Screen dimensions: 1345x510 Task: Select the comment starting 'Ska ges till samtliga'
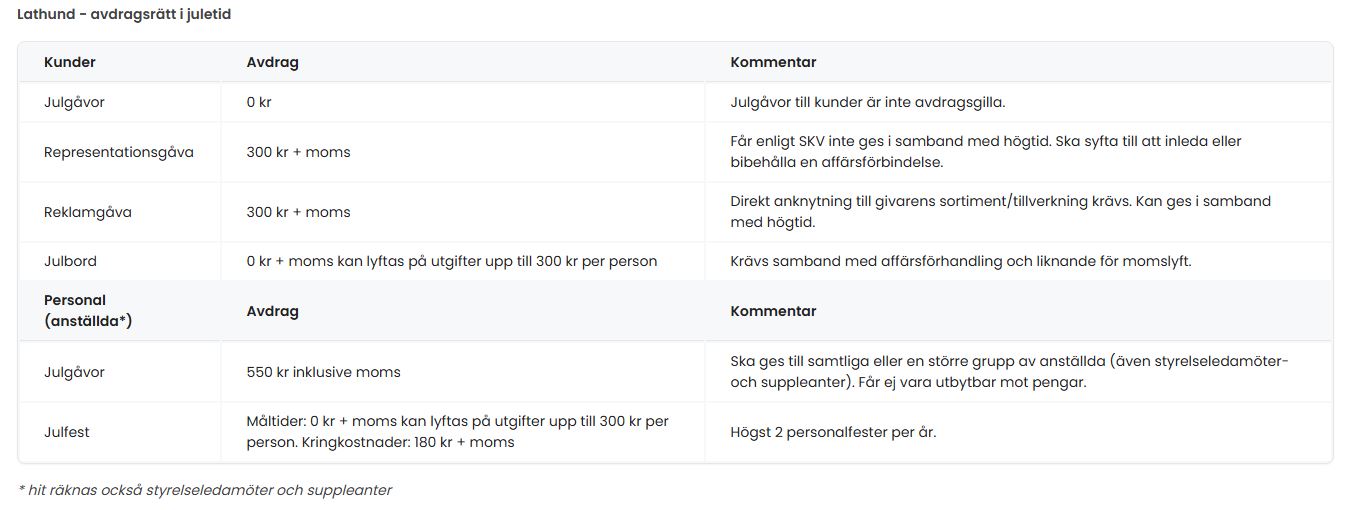pyautogui.click(x=1009, y=372)
